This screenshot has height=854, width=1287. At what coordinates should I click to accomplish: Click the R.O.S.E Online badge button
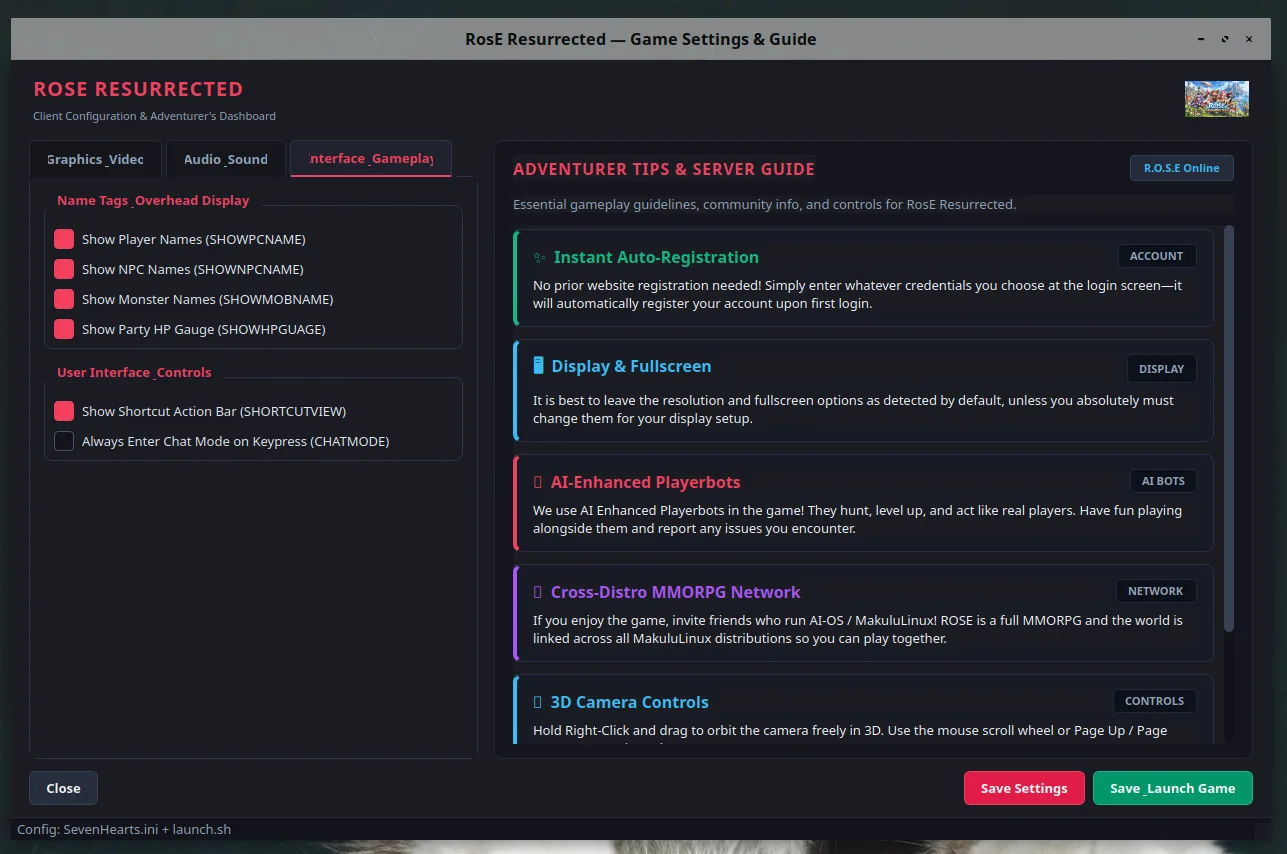tap(1182, 168)
